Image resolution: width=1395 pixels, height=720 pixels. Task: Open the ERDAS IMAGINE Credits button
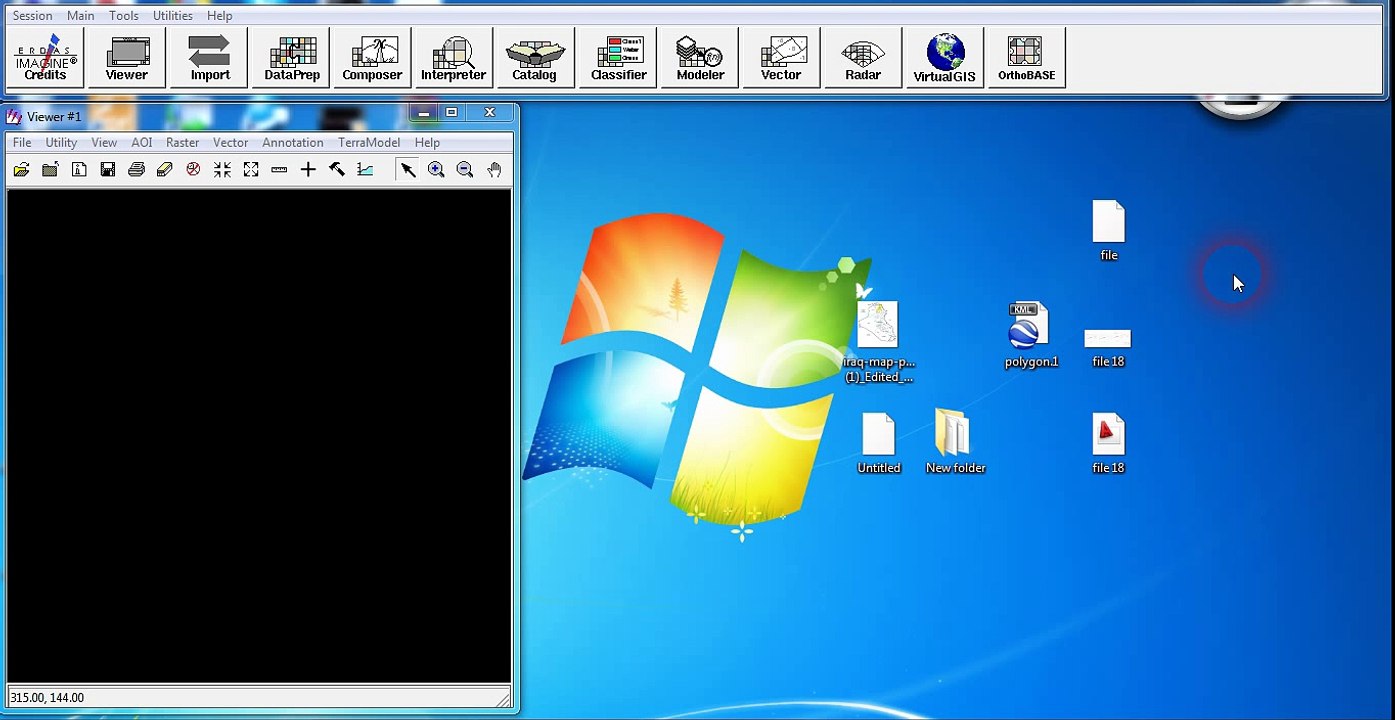45,58
